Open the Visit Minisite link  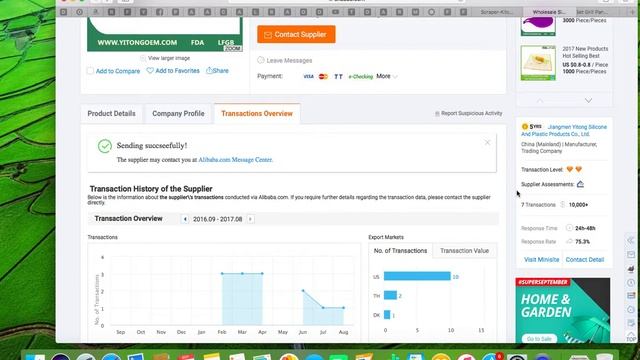pos(541,260)
